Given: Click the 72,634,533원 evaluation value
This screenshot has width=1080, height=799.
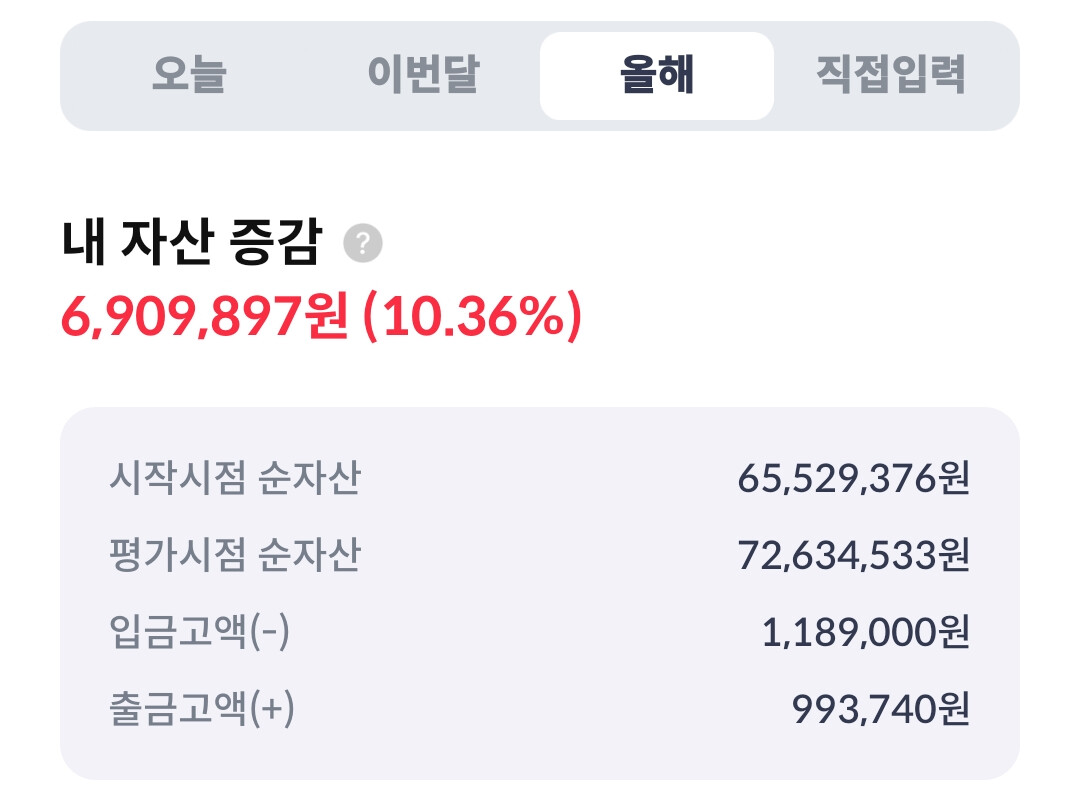Looking at the screenshot, I should (854, 555).
